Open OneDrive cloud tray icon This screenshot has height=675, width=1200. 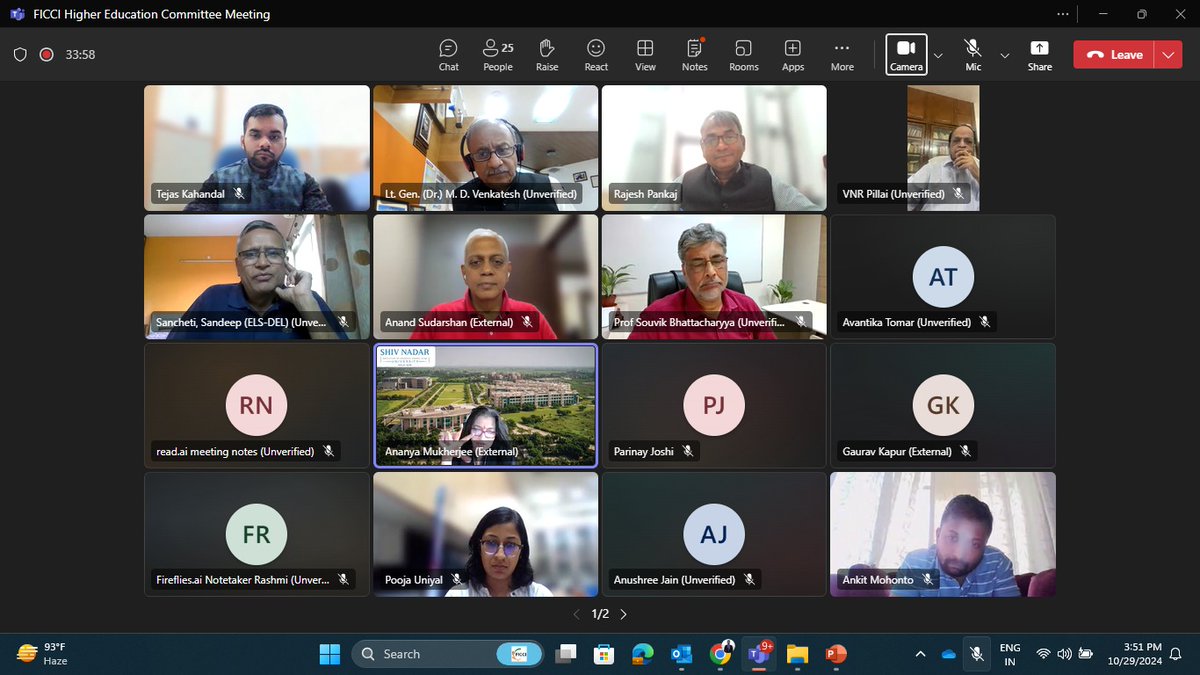pyautogui.click(x=948, y=654)
